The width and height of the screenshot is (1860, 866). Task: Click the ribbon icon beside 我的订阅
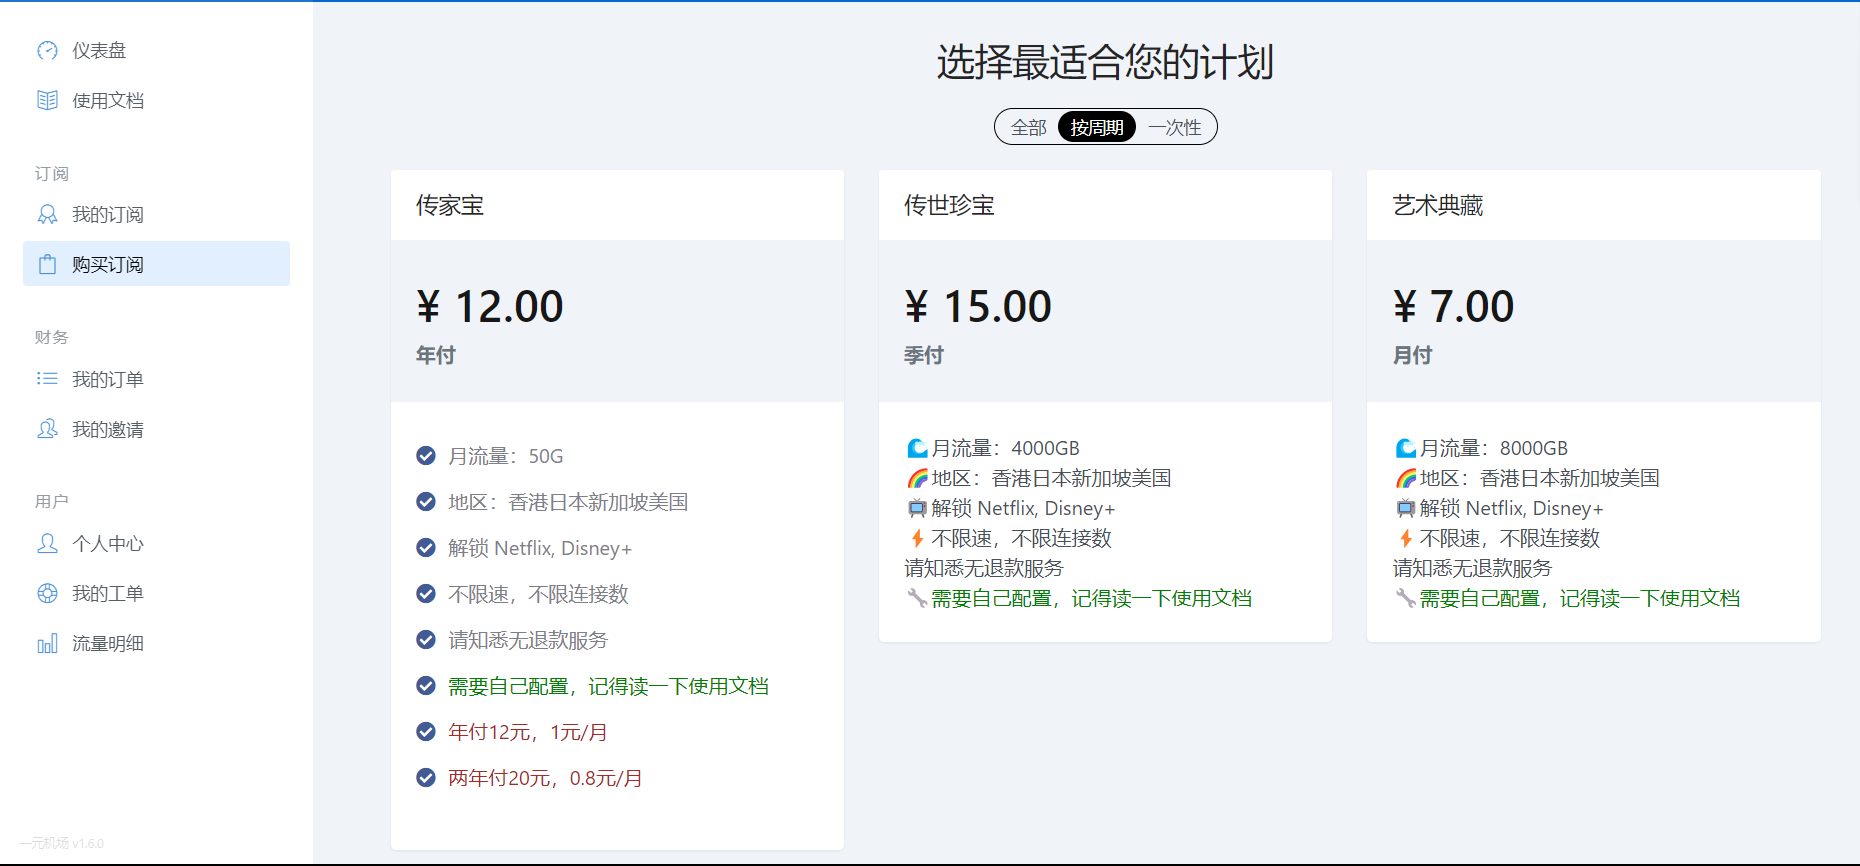click(x=47, y=215)
